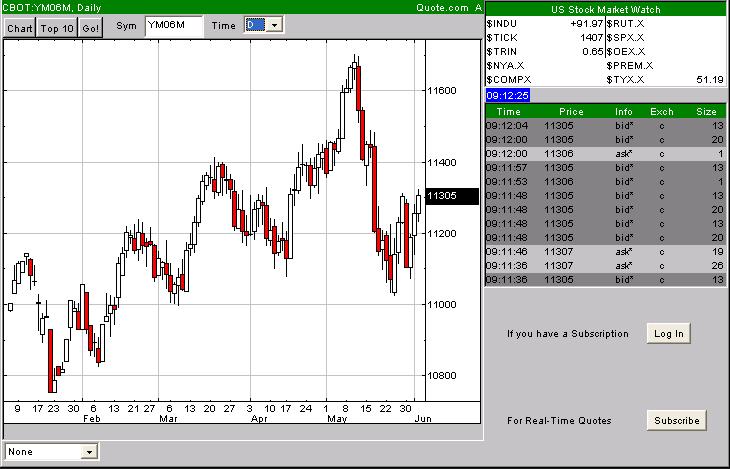Click the Chart button
Image resolution: width=730 pixels, height=469 pixels.
19,28
